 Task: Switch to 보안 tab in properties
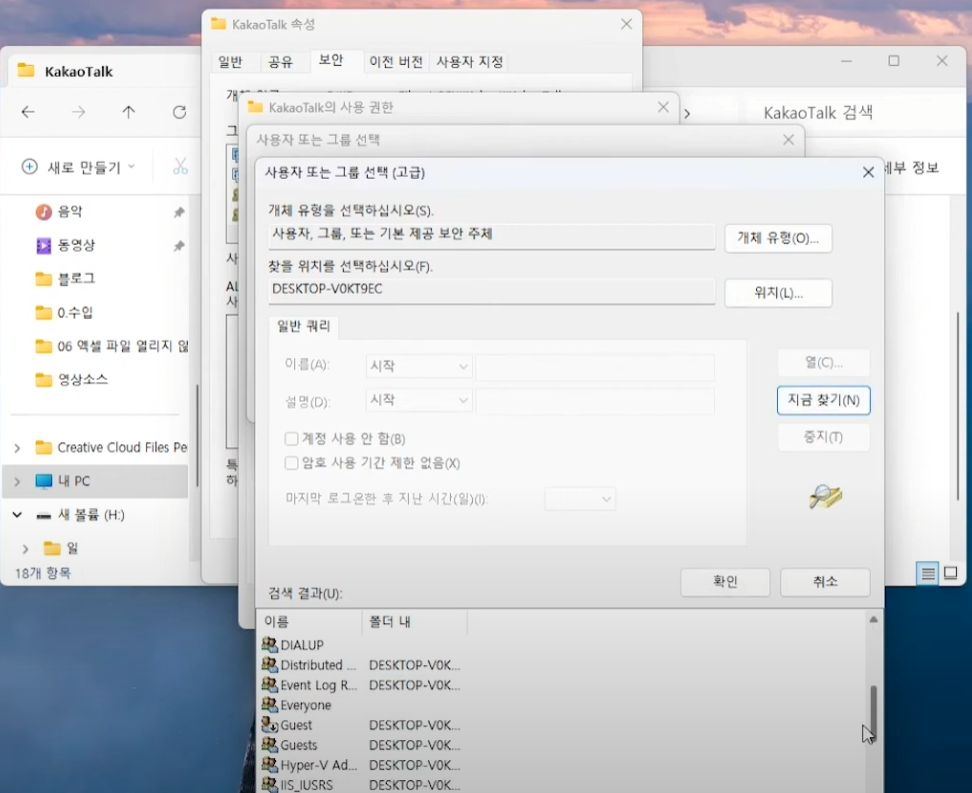(x=331, y=60)
